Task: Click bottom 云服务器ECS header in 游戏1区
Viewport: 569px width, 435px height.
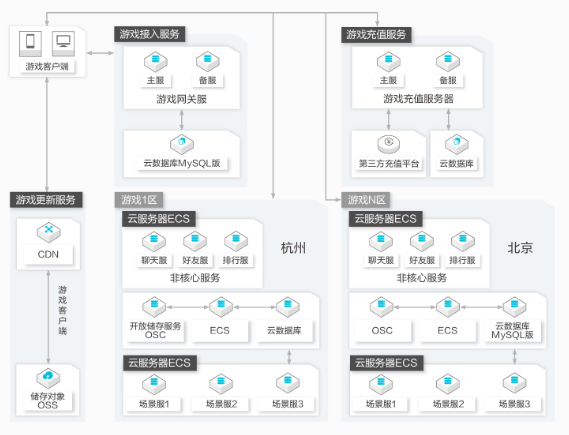Action: tap(160, 363)
